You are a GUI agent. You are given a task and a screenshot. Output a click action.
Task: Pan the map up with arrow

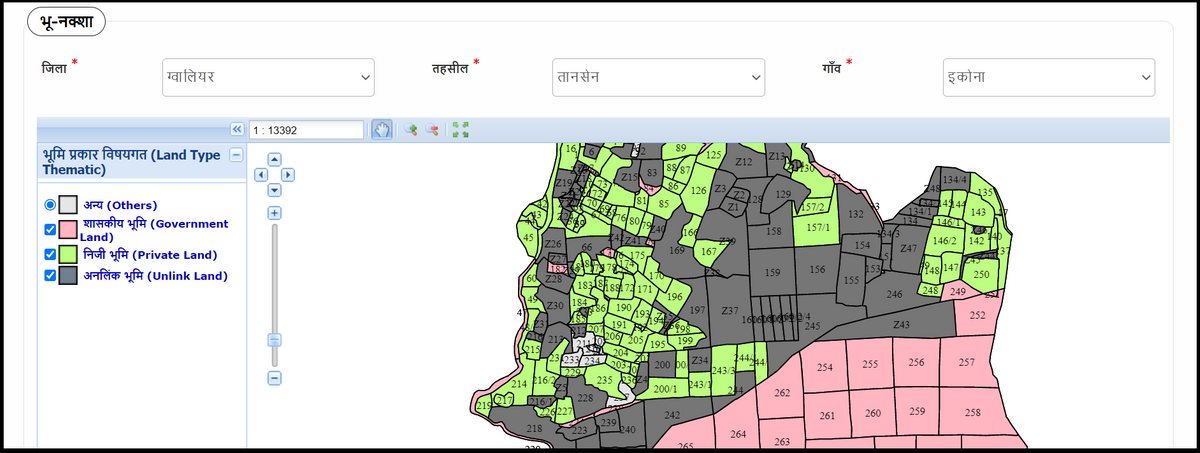(x=275, y=159)
